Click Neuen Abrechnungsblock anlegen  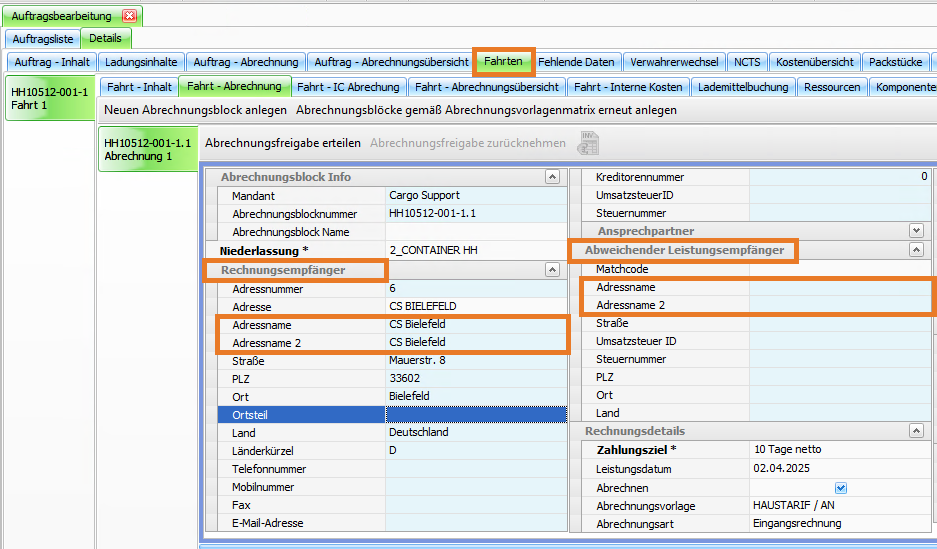click(x=196, y=110)
